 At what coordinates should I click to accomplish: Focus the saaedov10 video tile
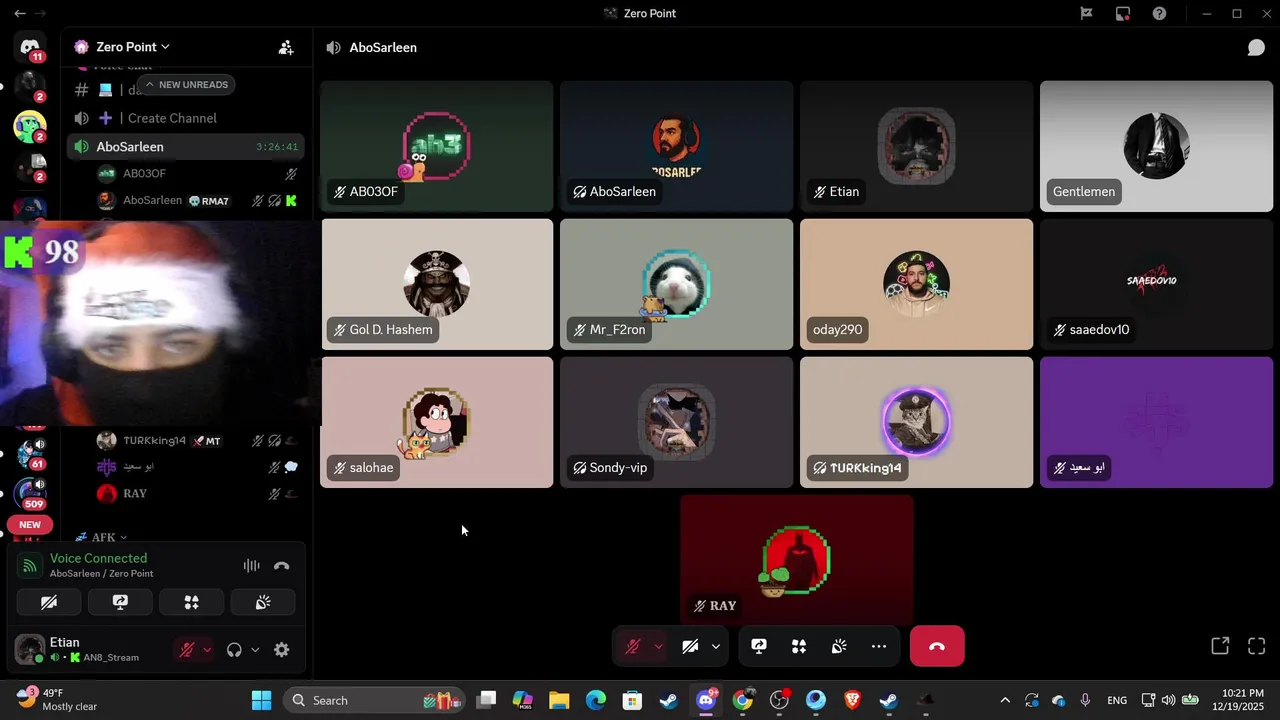(x=1156, y=284)
